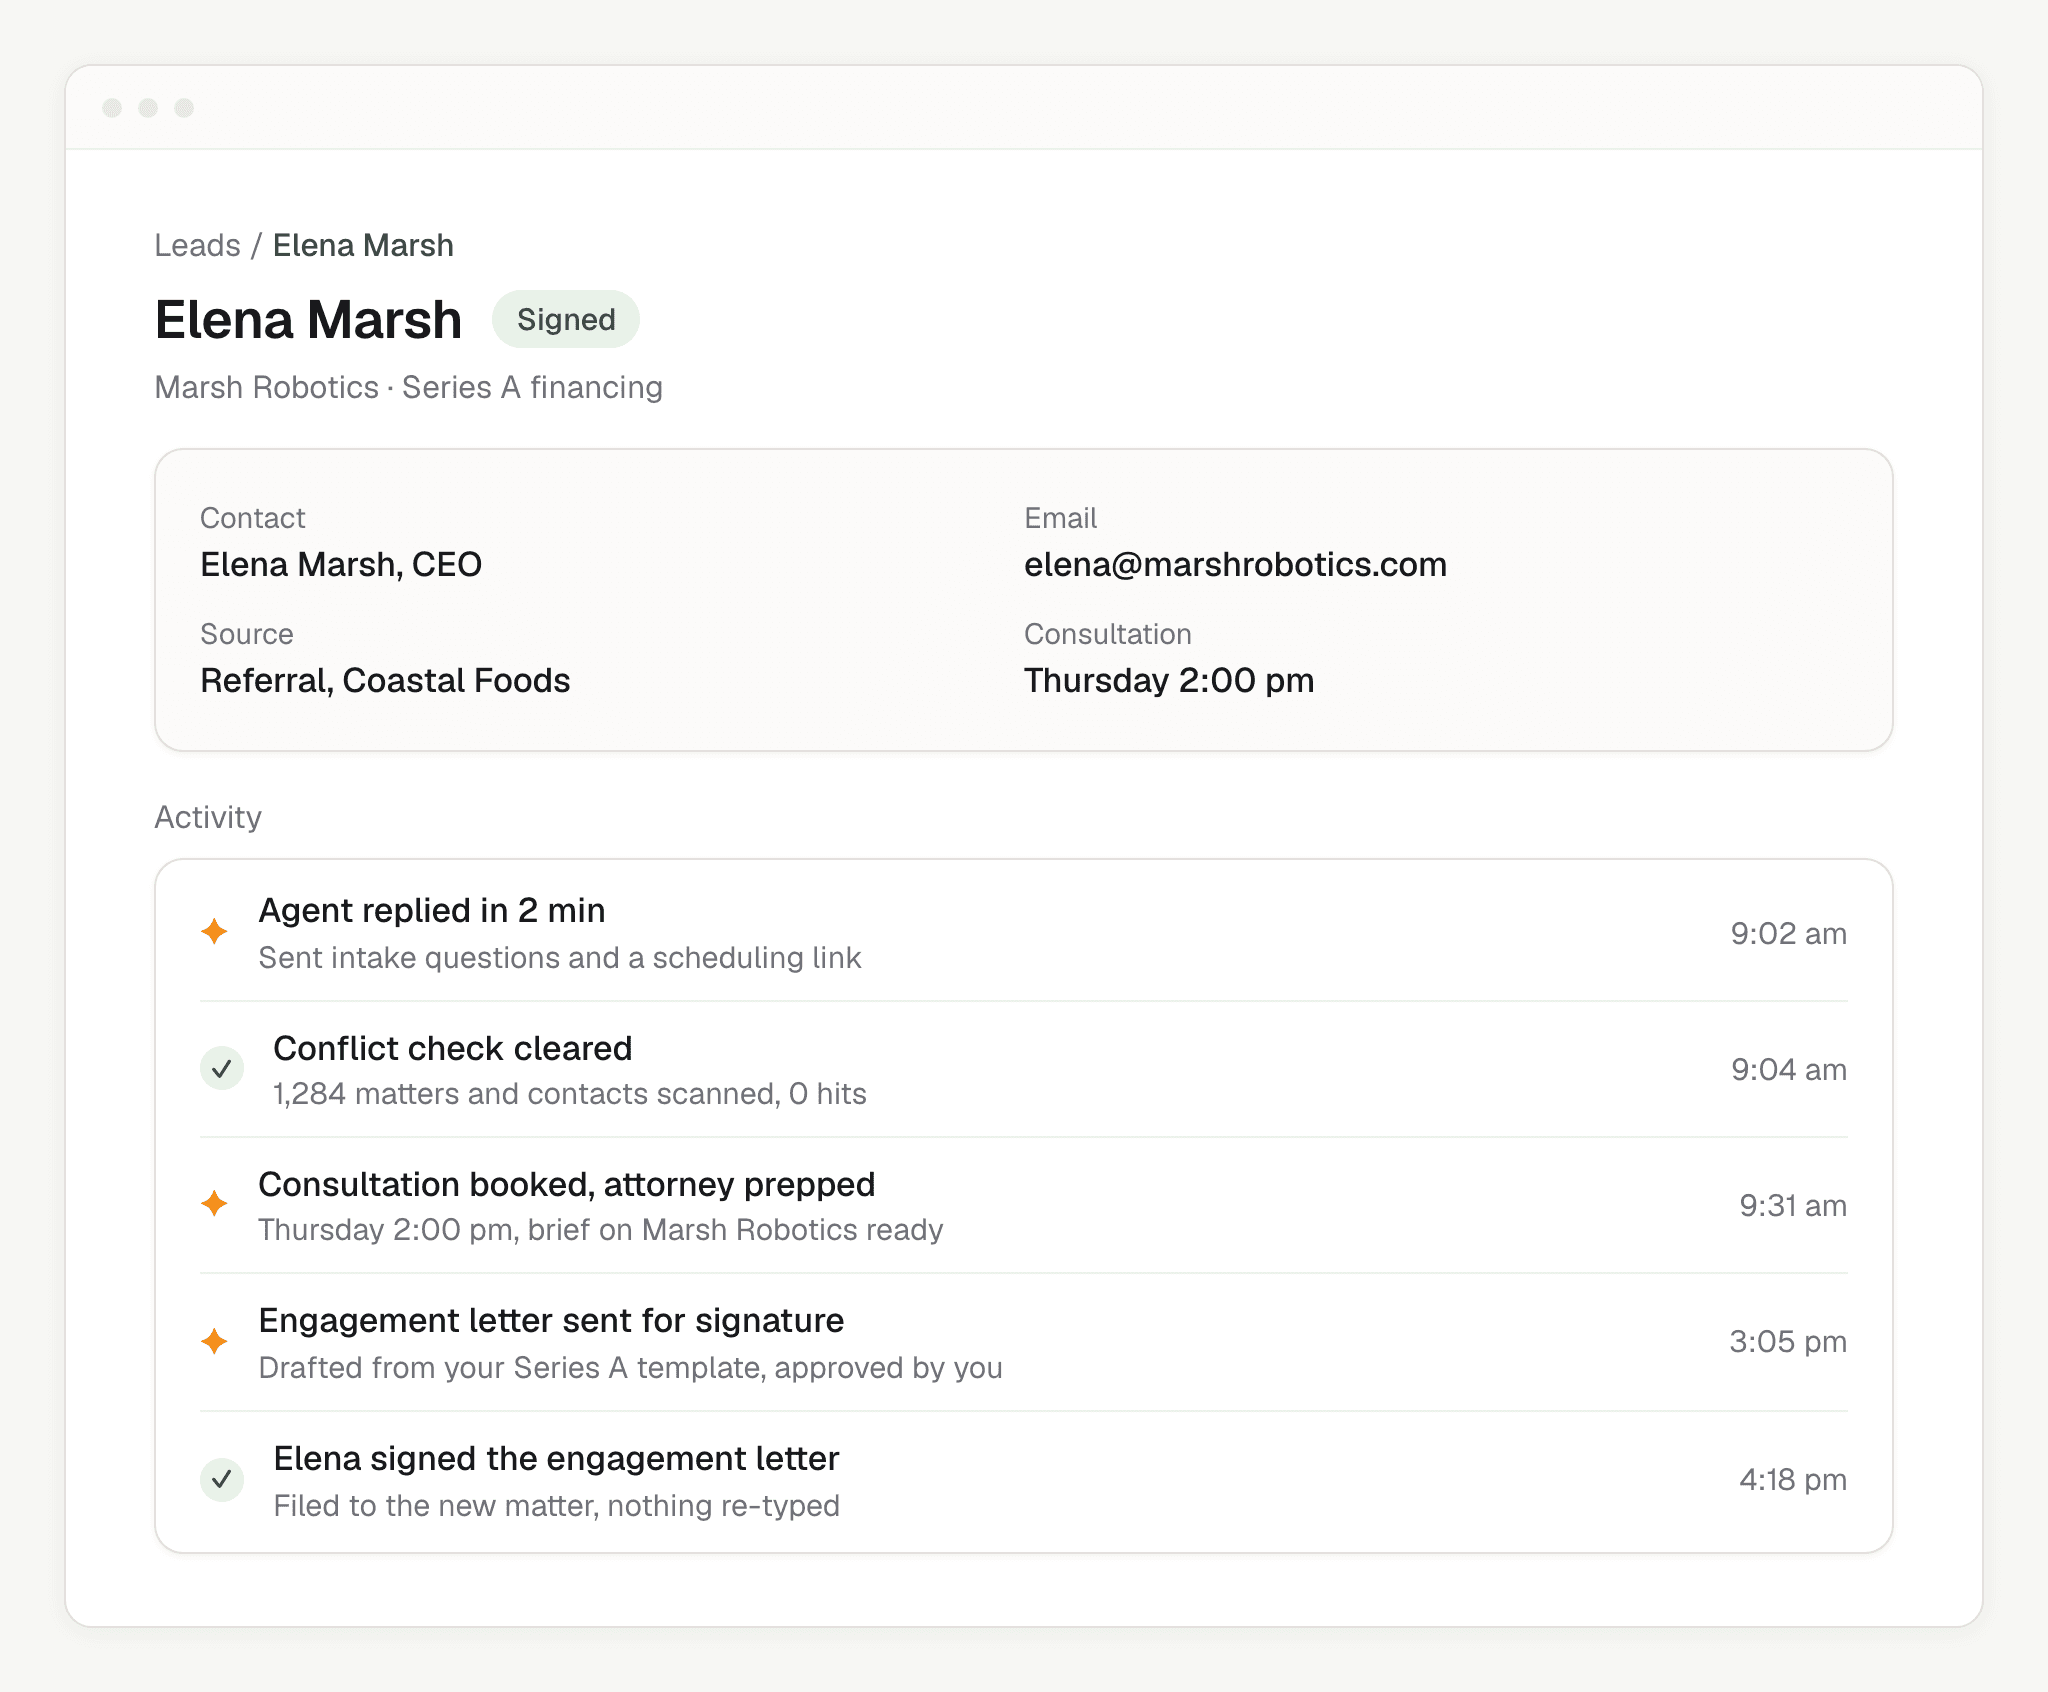2048x1692 pixels.
Task: Select the Conflict check cleared entry
Action: pos(1023,1069)
